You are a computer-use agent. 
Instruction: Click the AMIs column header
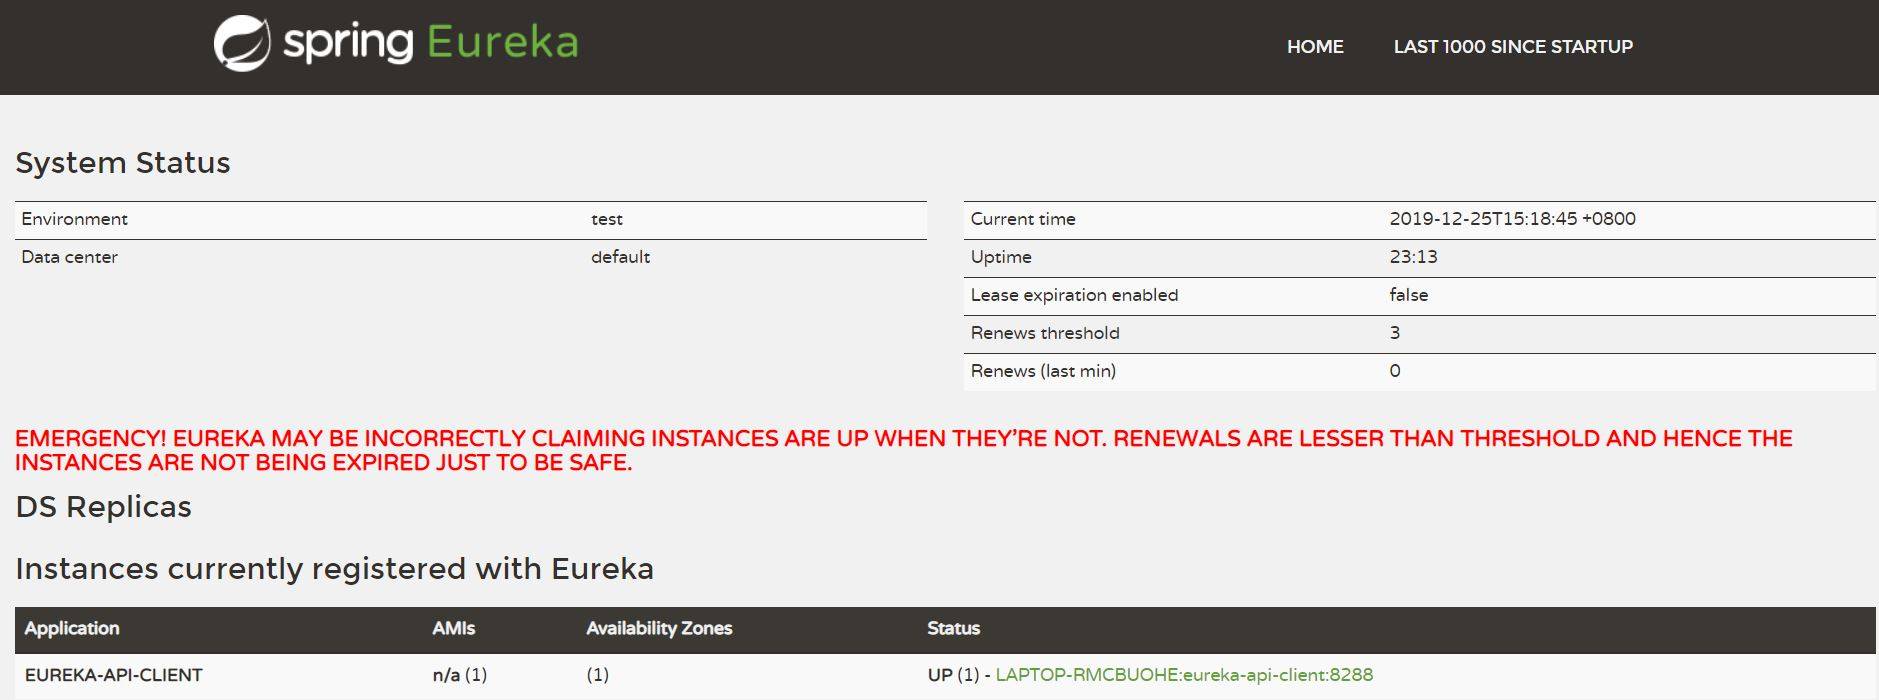click(x=453, y=629)
